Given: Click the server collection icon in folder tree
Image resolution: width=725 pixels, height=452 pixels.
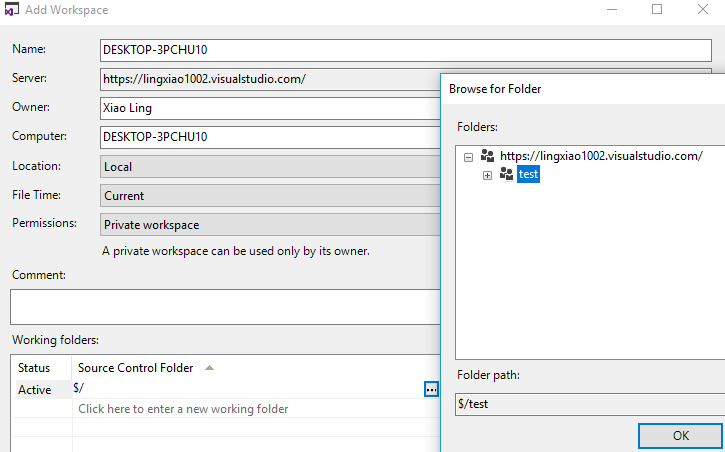Looking at the screenshot, I should click(488, 156).
